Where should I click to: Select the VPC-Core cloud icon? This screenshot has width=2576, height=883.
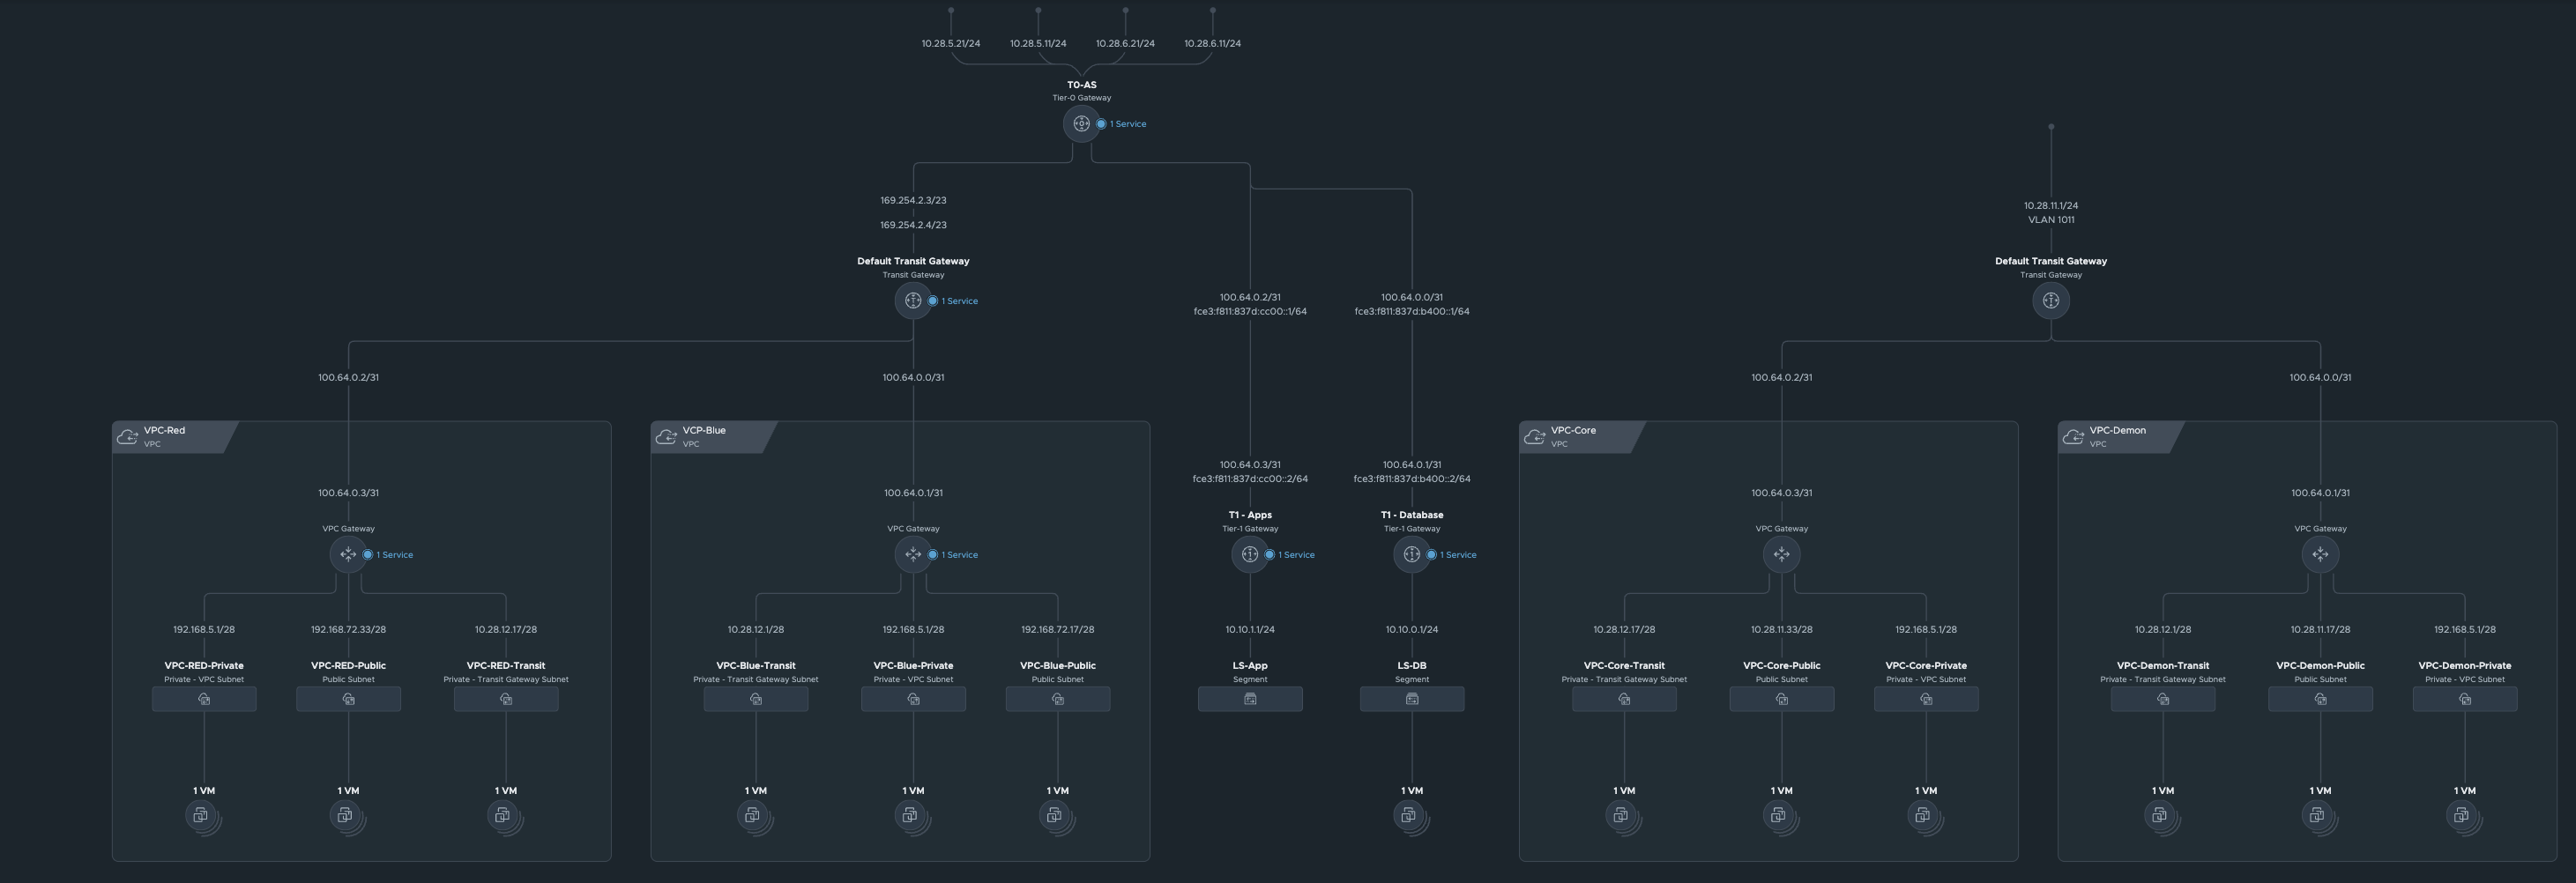[1534, 435]
